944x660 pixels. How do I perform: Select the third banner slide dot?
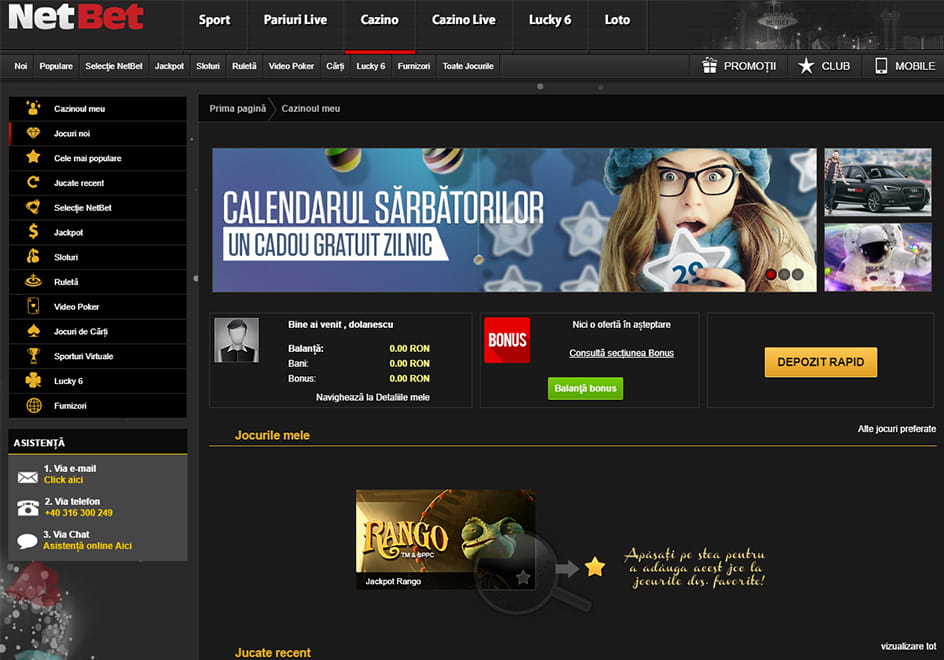(x=798, y=275)
